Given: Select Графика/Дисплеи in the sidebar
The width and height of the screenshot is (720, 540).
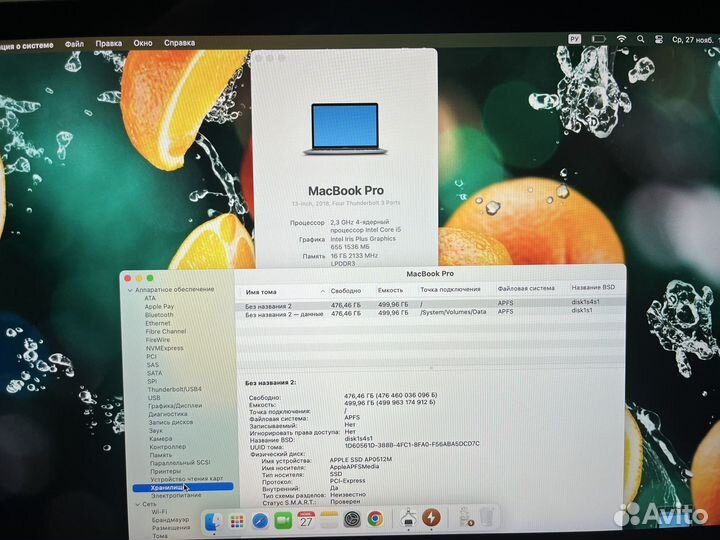Looking at the screenshot, I should click(x=175, y=406).
